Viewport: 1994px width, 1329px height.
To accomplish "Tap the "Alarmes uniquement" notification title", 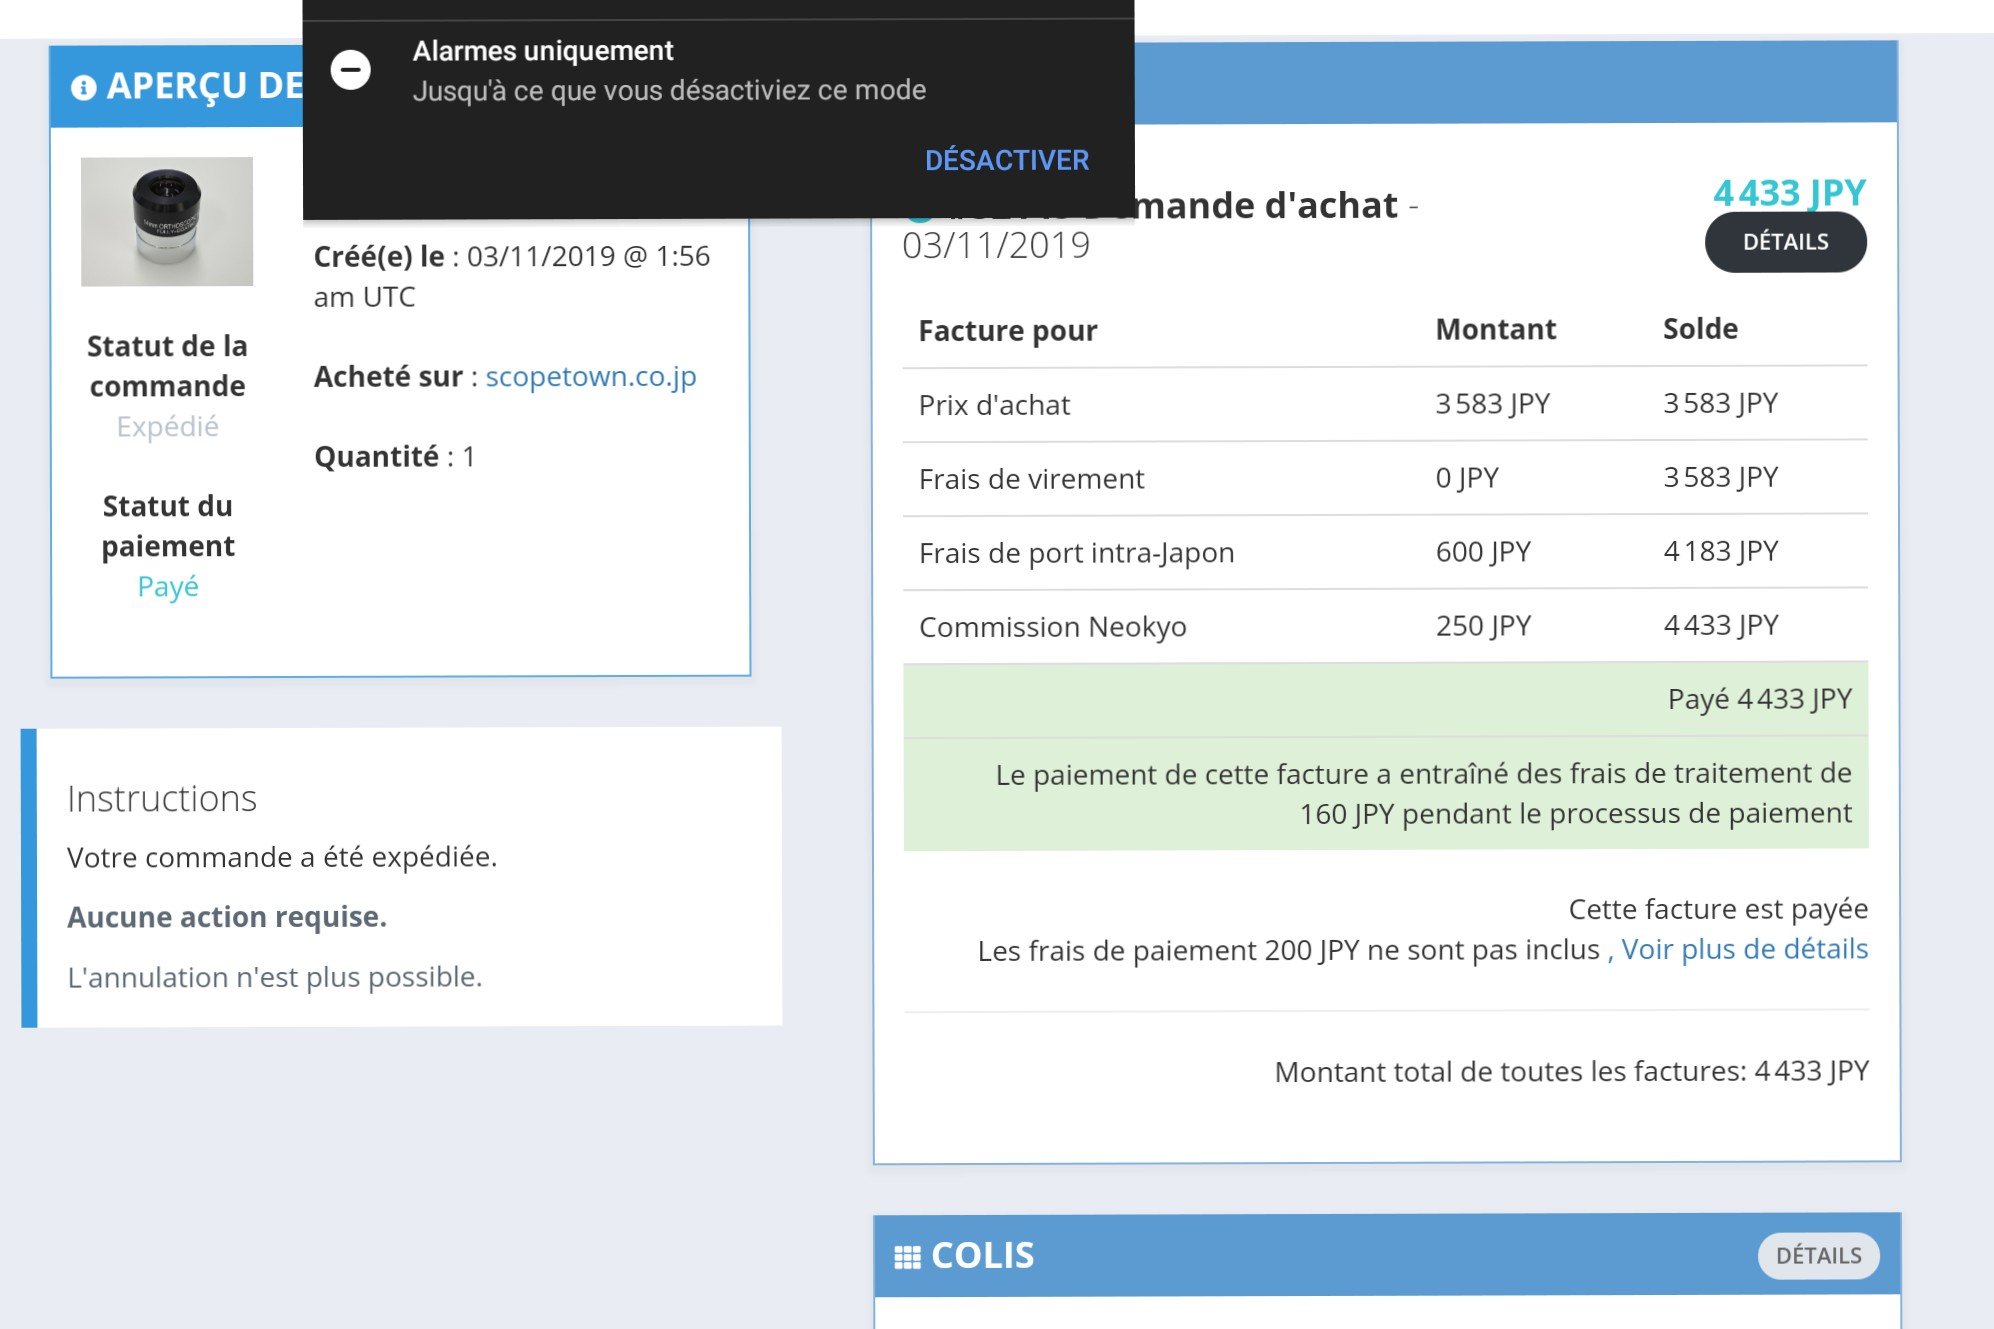I will [543, 51].
